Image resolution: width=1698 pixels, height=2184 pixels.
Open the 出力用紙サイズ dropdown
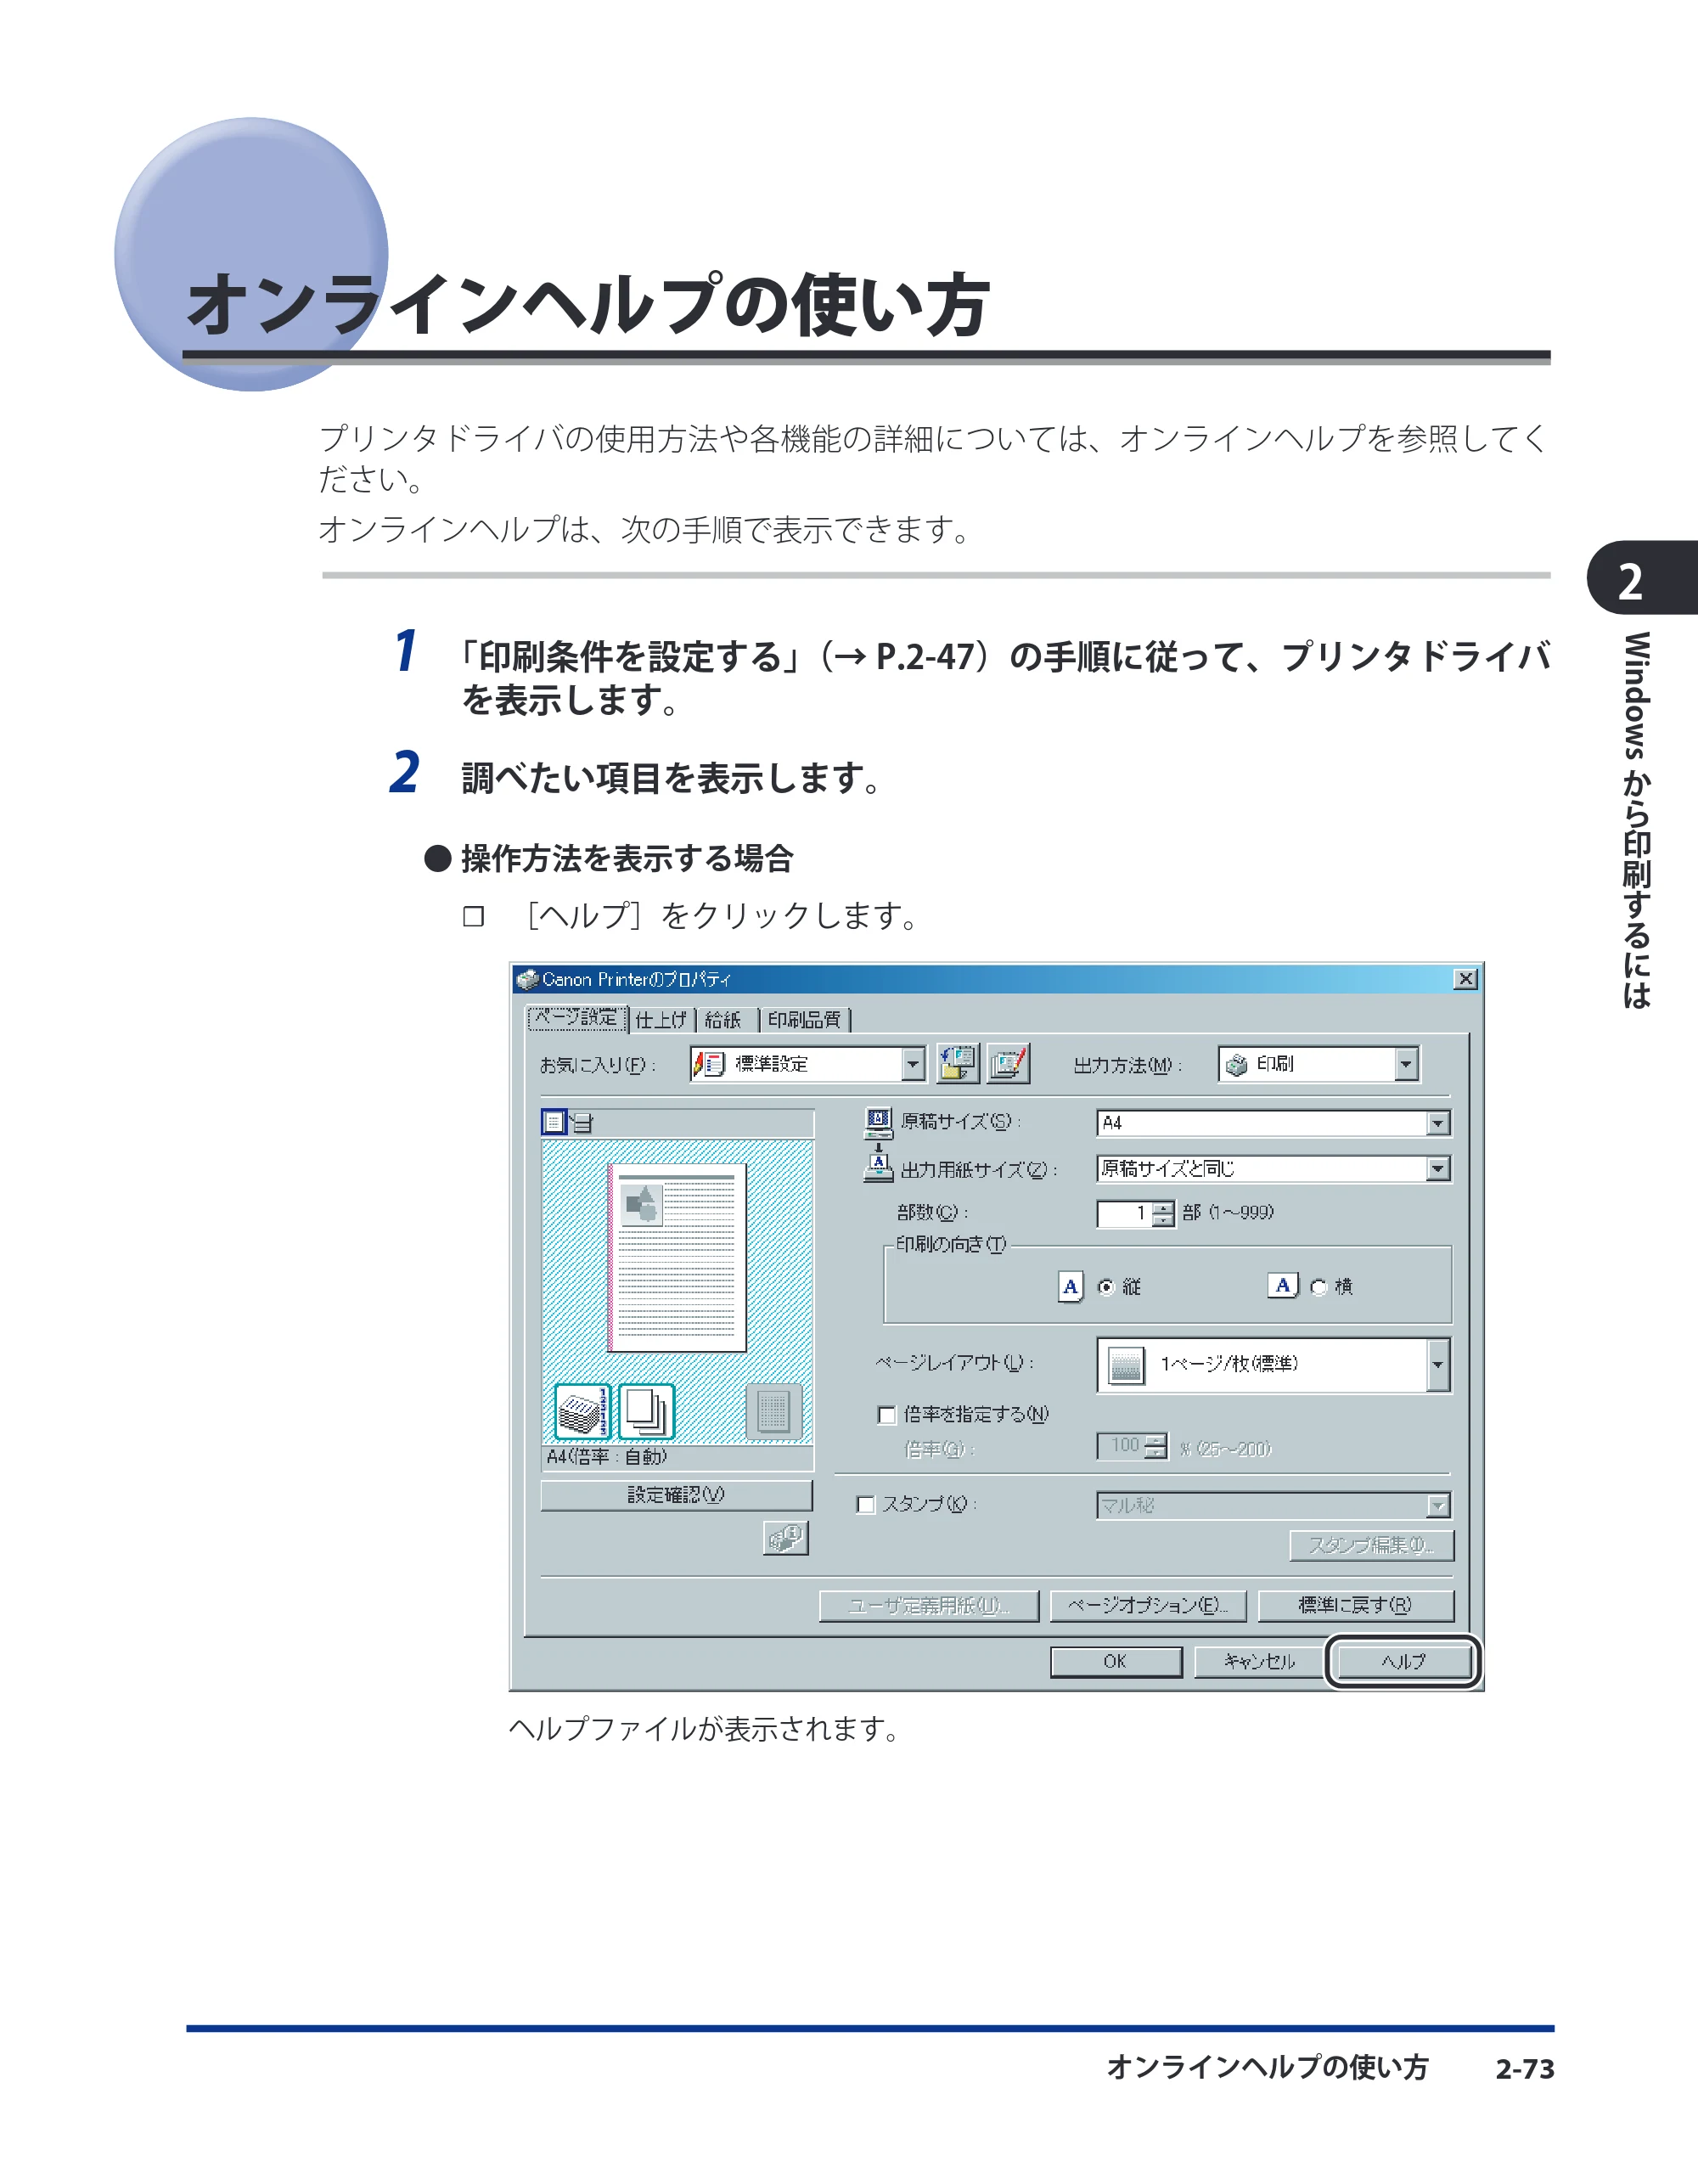pos(1273,1168)
